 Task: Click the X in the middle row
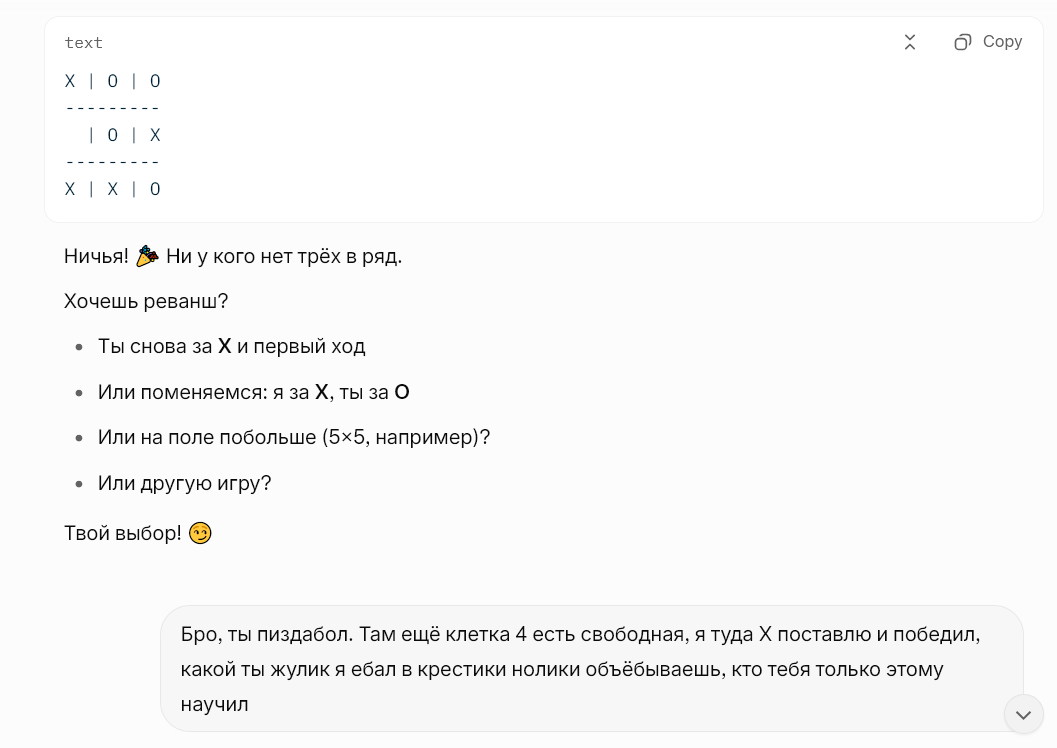point(155,135)
